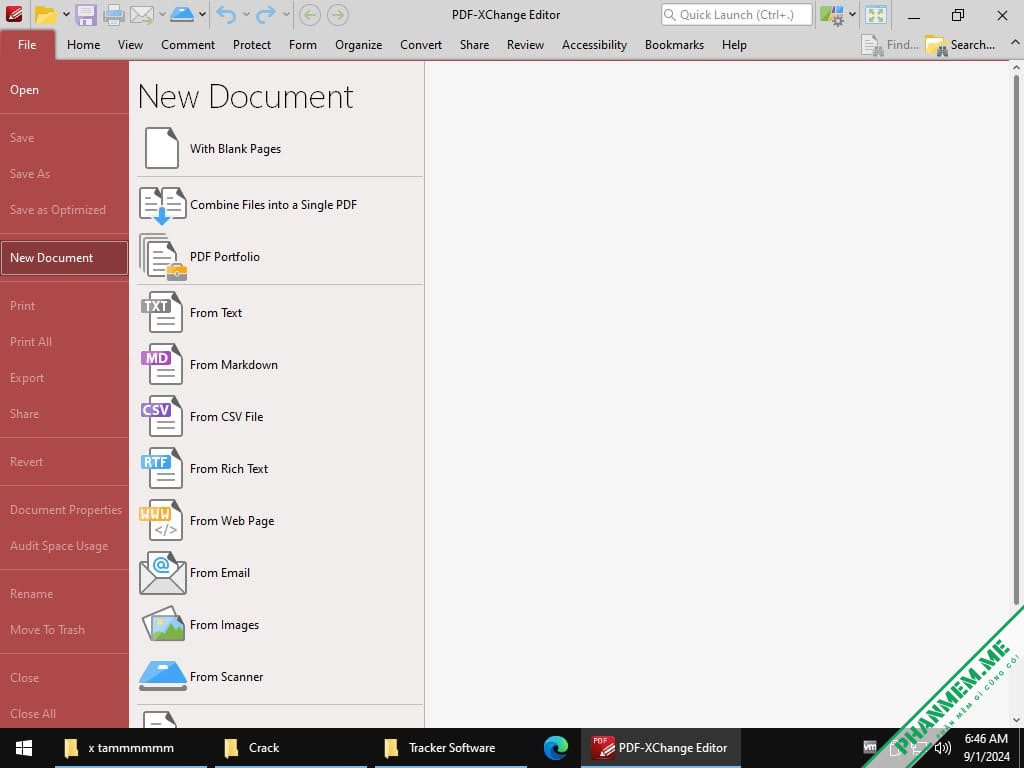Image resolution: width=1024 pixels, height=768 pixels.
Task: Expand the Scanner dropdown arrow in toolbar
Action: (x=202, y=14)
